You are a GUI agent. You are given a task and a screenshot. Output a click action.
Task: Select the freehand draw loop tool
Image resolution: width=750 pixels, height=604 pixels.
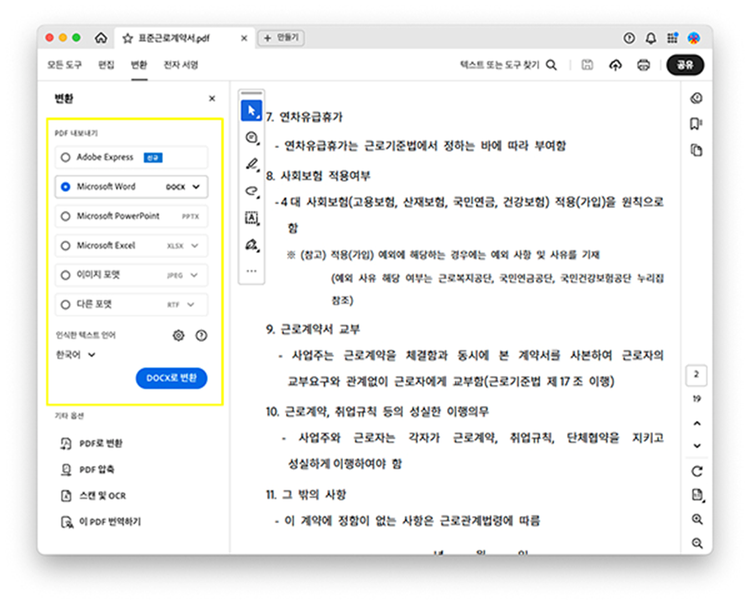tap(252, 191)
